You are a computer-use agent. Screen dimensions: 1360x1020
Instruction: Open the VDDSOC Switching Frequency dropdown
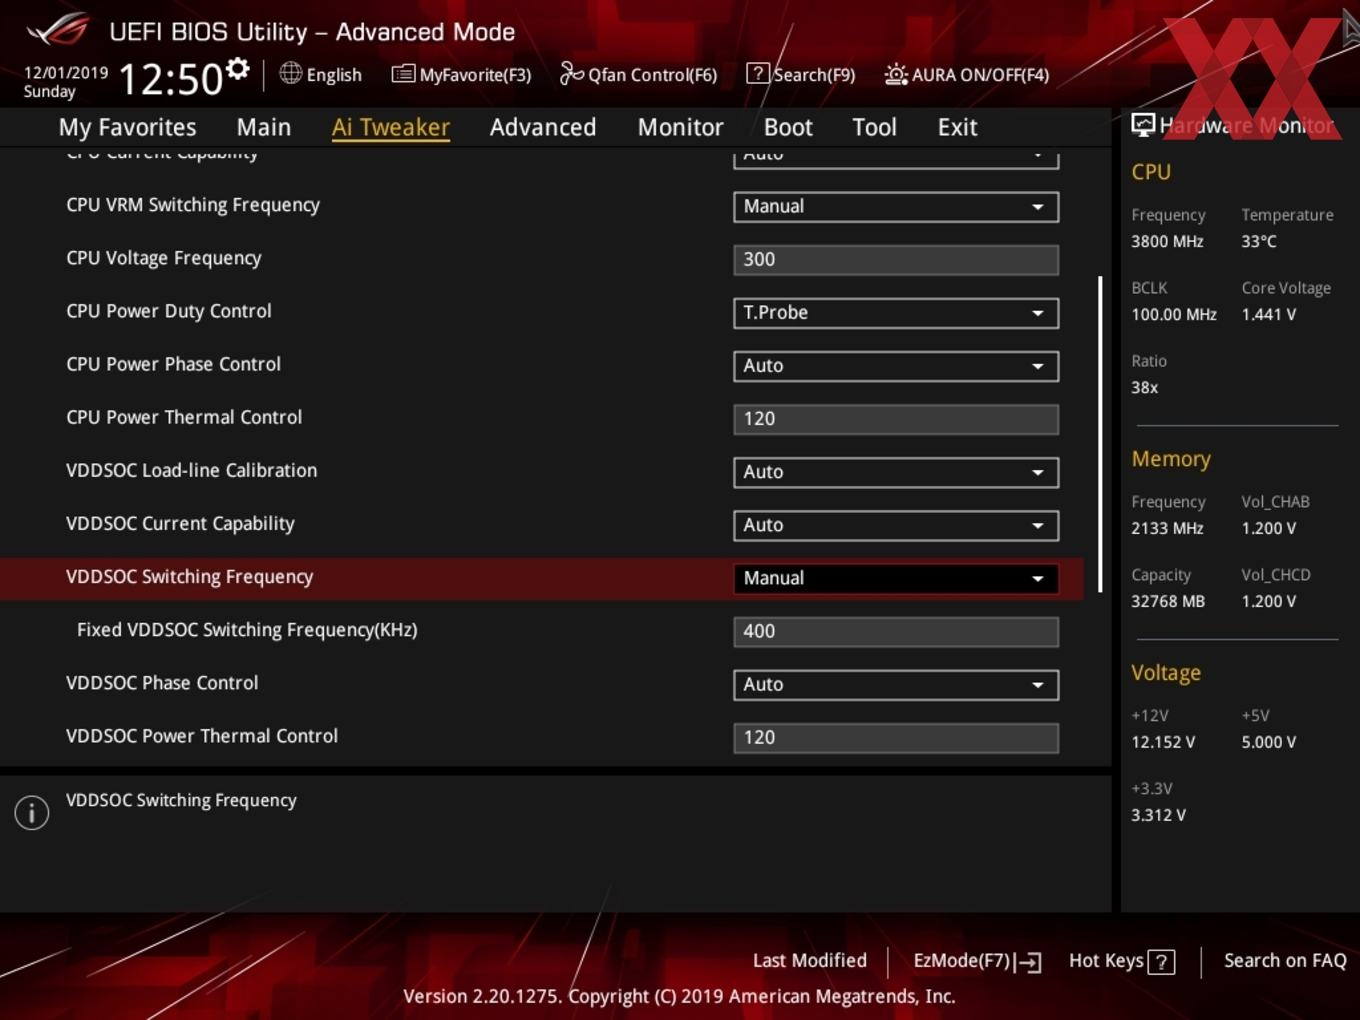tap(896, 577)
